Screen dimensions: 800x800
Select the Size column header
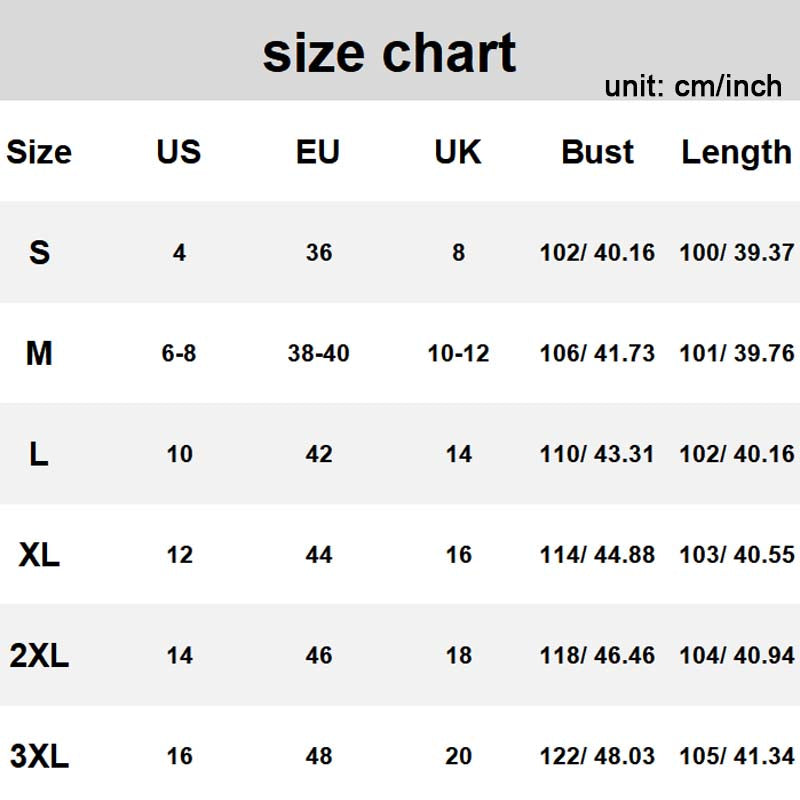point(39,152)
